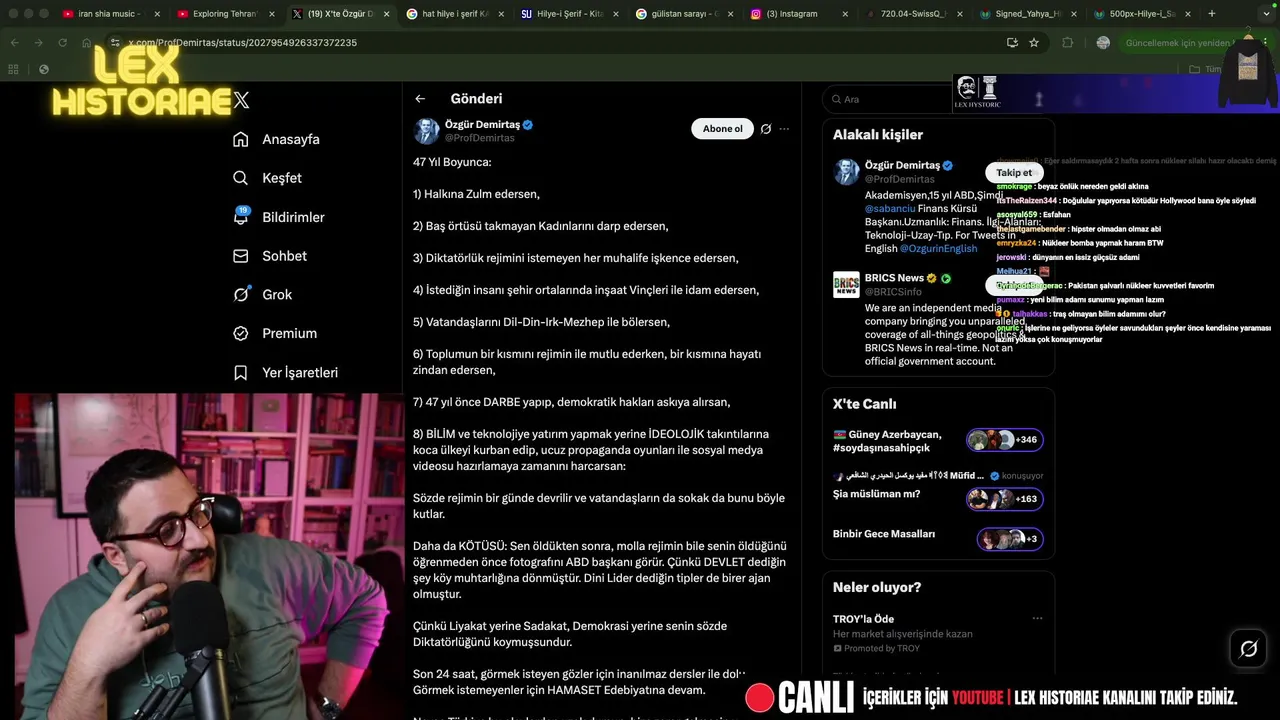Viewport: 1280px width, 720px height.
Task: Click the @sabanciu mention link
Action: pos(890,209)
